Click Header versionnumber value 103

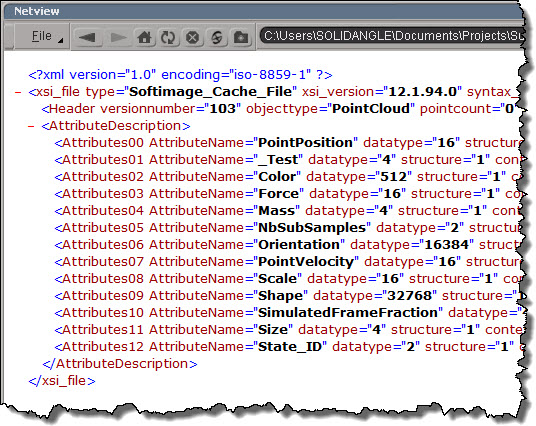tap(222, 109)
